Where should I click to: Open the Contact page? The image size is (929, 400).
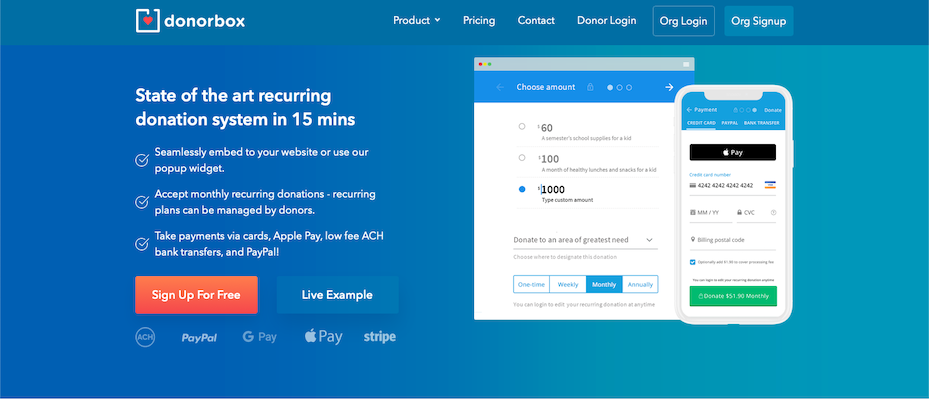[x=536, y=20]
